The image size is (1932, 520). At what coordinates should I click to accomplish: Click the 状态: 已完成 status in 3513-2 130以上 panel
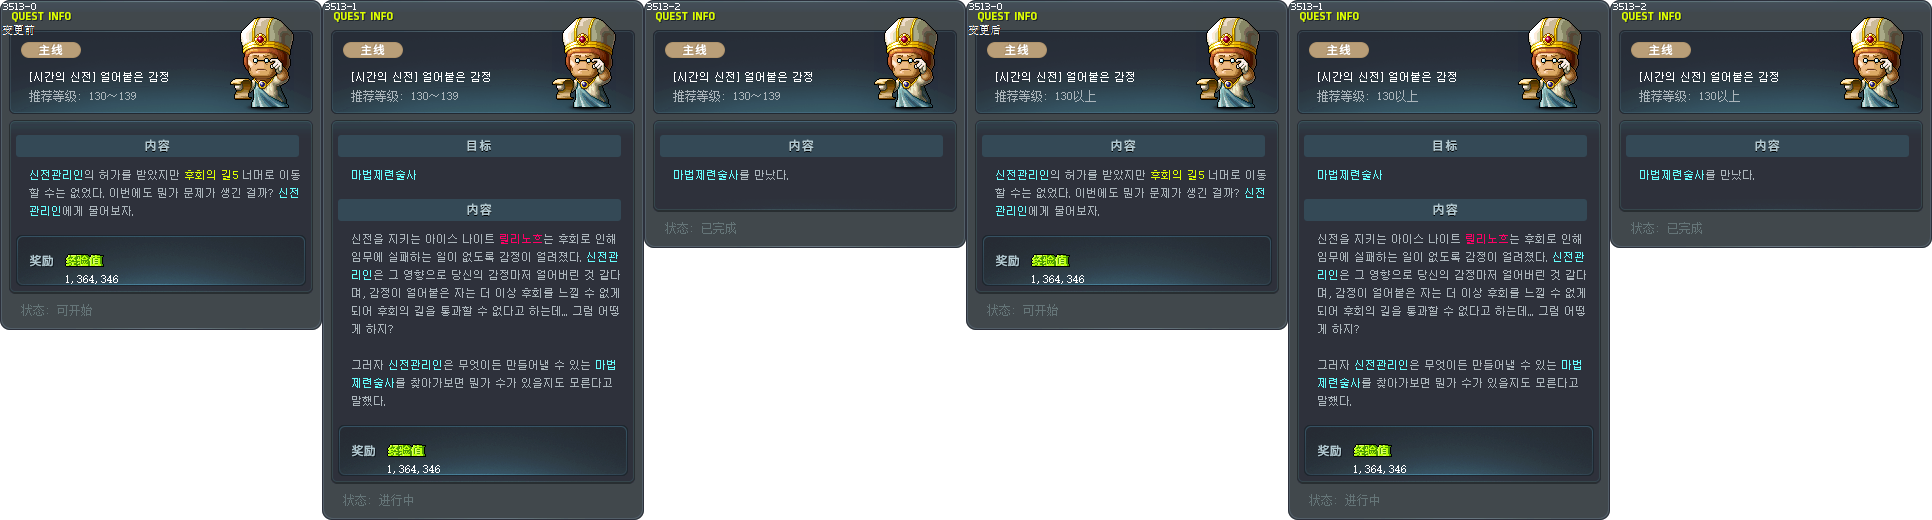[1666, 229]
